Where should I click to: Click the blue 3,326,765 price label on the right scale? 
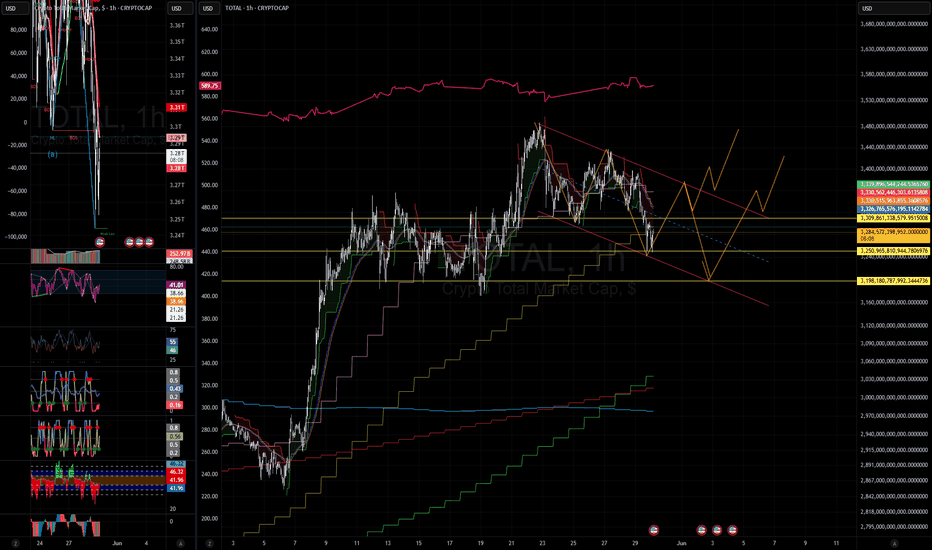(x=893, y=209)
